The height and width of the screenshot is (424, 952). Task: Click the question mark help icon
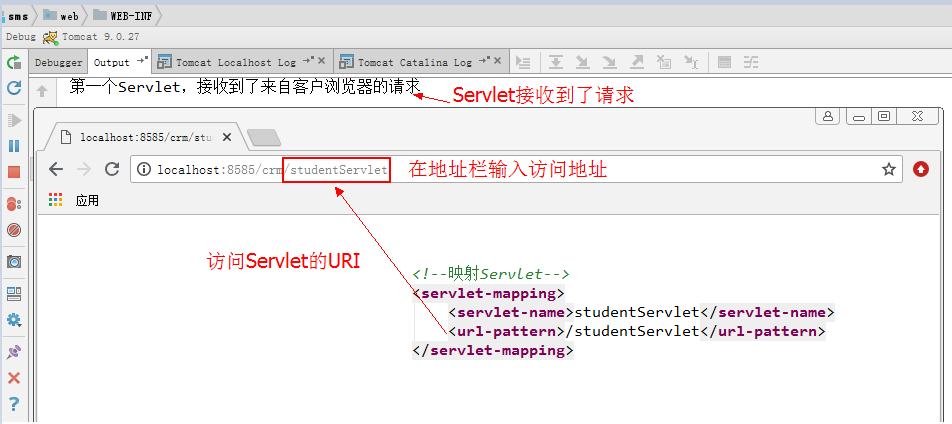tap(14, 404)
